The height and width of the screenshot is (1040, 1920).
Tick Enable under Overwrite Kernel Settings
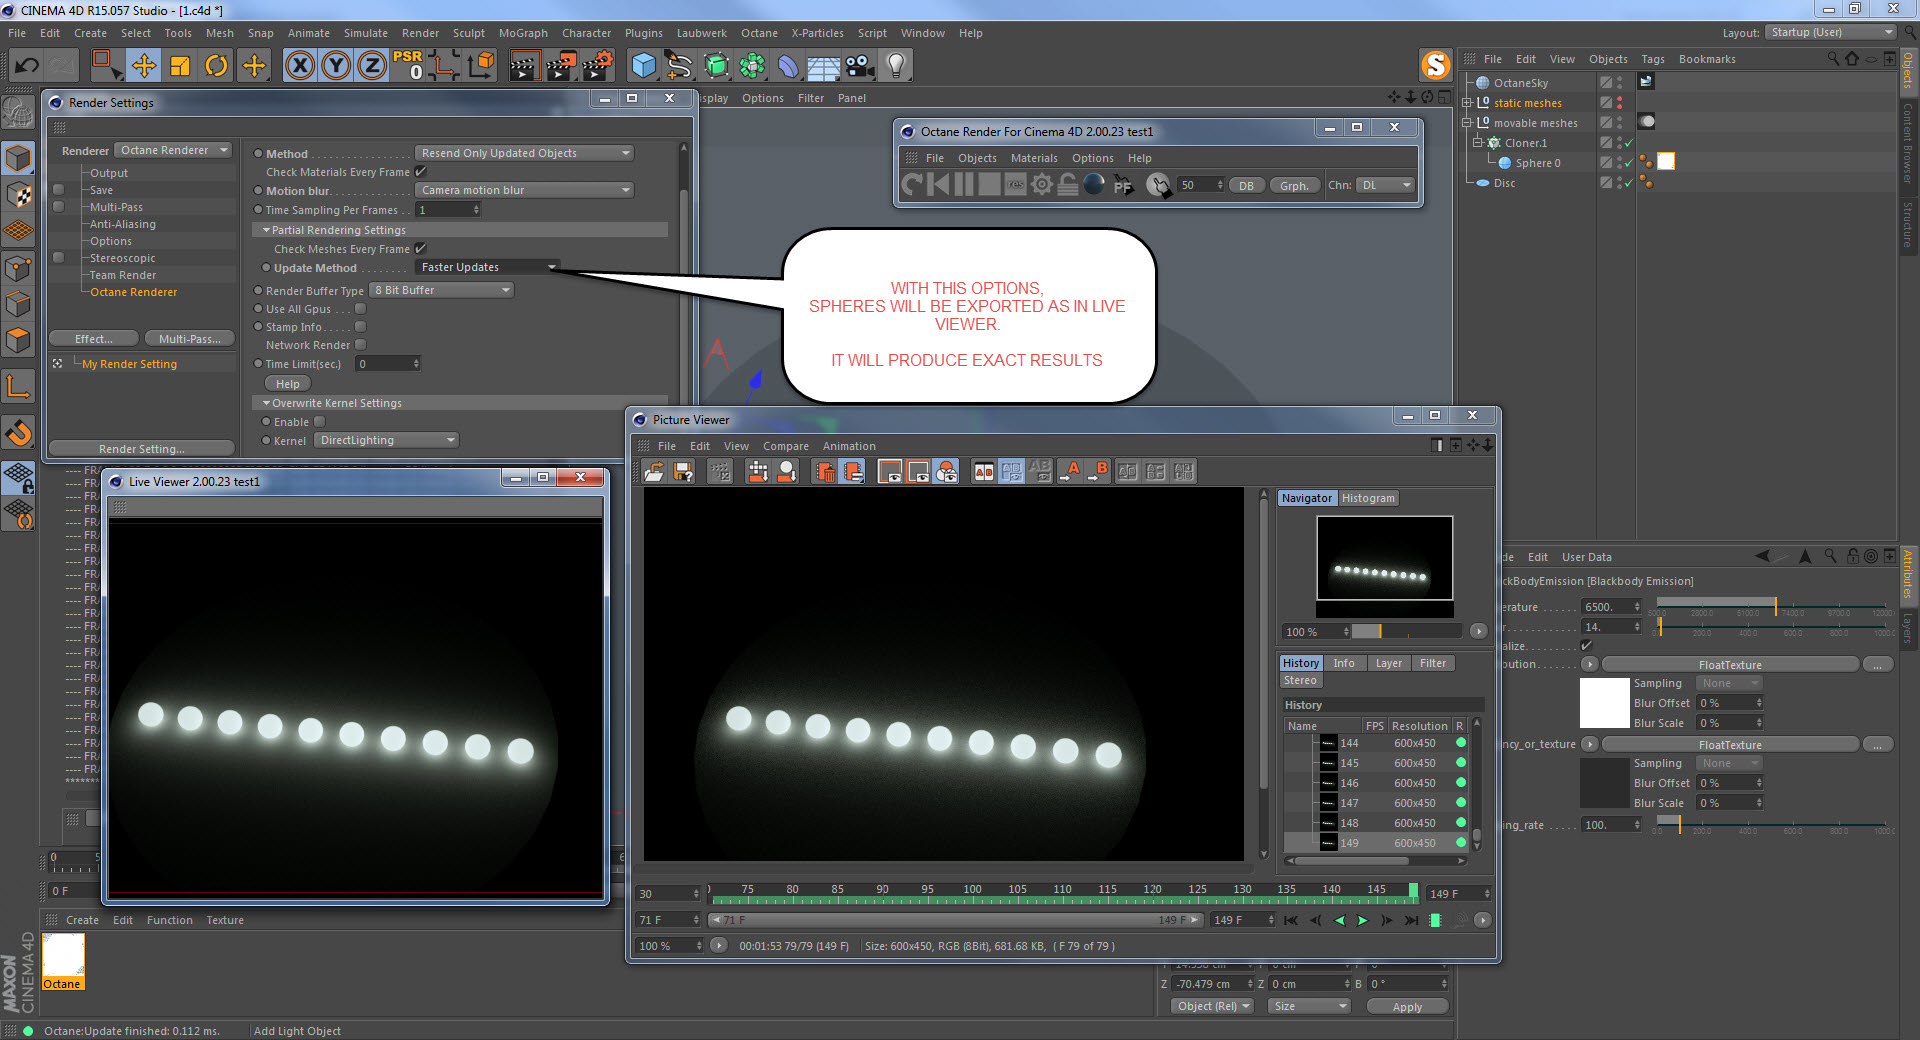(x=320, y=422)
